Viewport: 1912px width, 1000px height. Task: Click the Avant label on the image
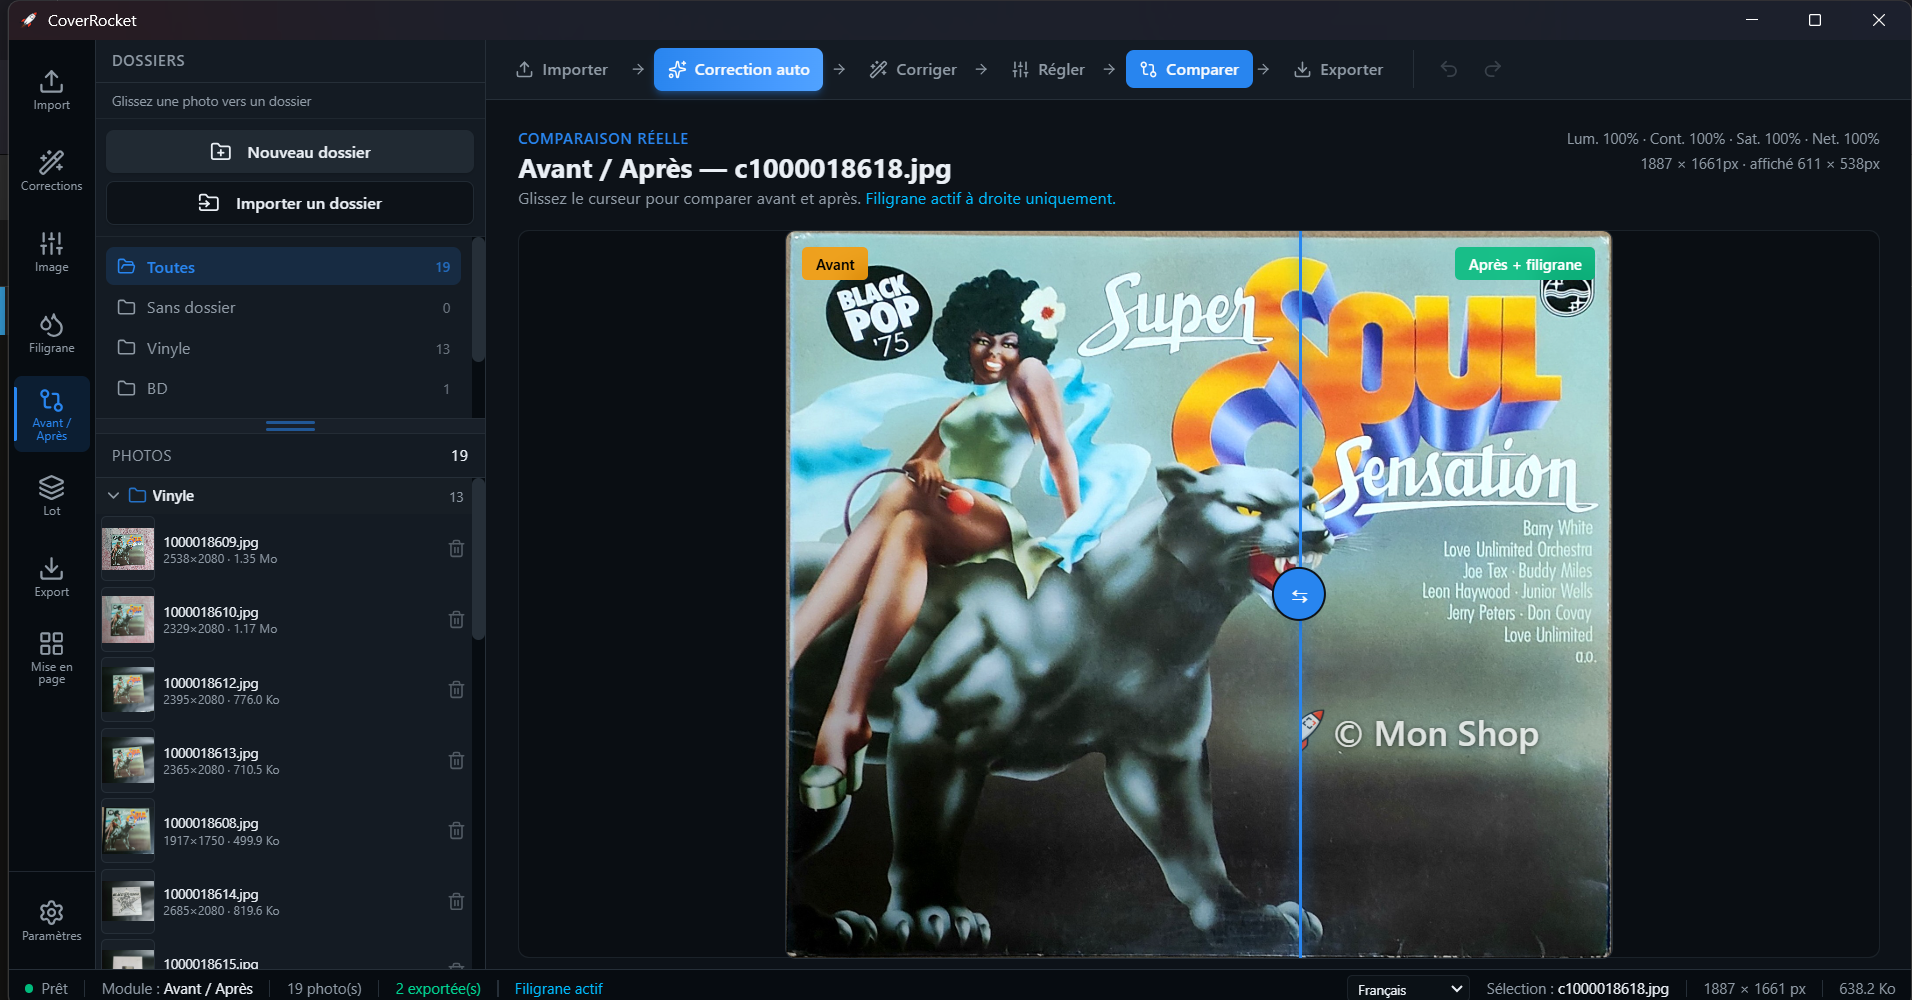tap(835, 264)
